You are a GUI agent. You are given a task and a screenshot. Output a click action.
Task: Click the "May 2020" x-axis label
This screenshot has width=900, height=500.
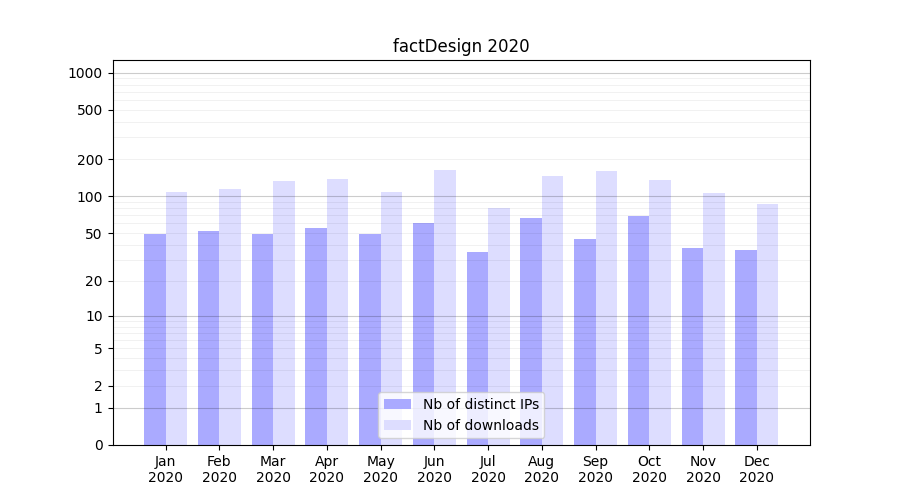380,469
